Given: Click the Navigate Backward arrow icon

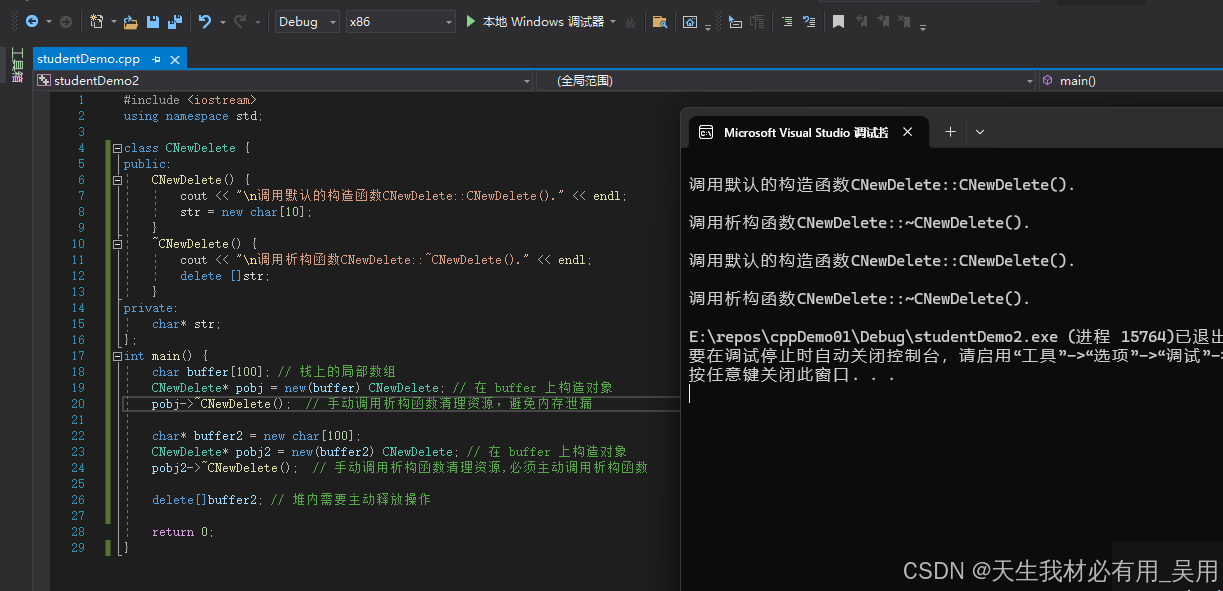Looking at the screenshot, I should coord(31,21).
